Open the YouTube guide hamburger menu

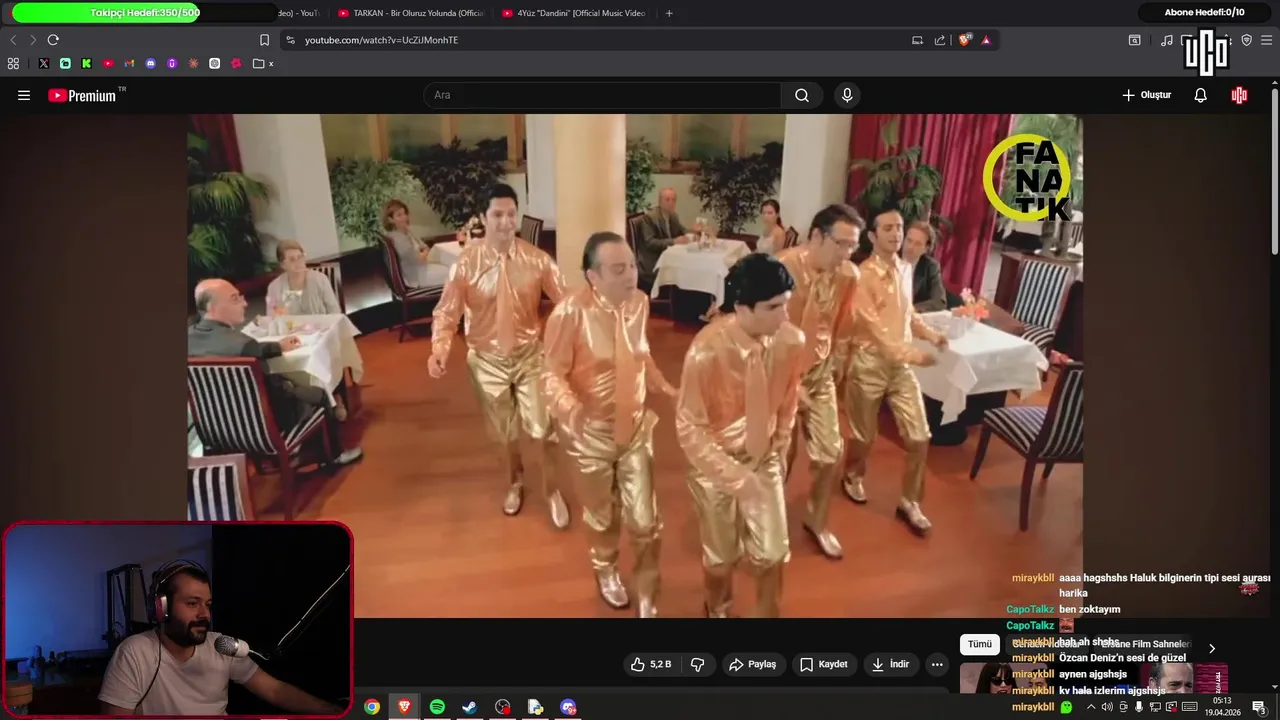[x=24, y=95]
